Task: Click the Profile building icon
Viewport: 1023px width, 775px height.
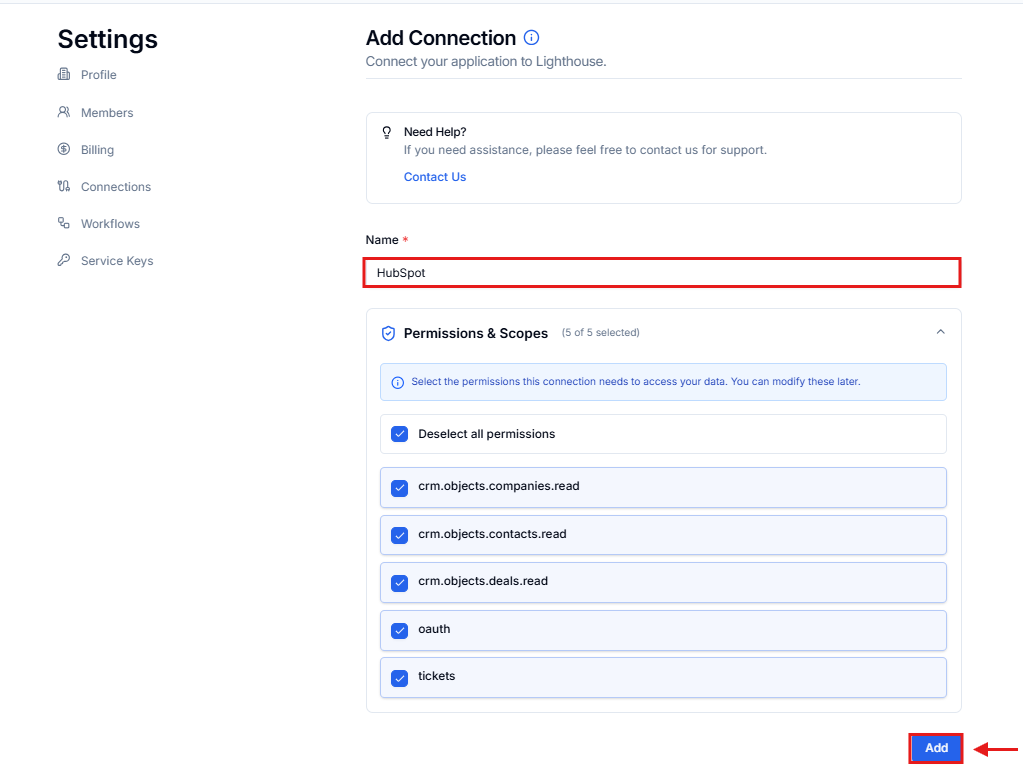Action: click(64, 74)
